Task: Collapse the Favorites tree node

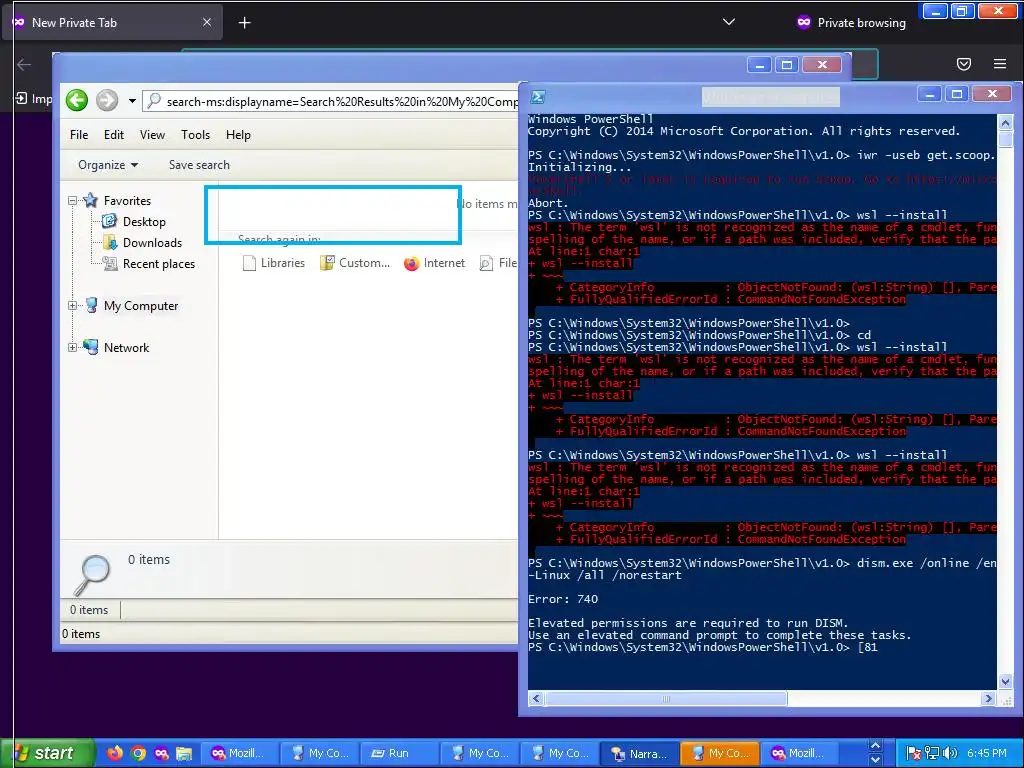Action: click(x=72, y=200)
